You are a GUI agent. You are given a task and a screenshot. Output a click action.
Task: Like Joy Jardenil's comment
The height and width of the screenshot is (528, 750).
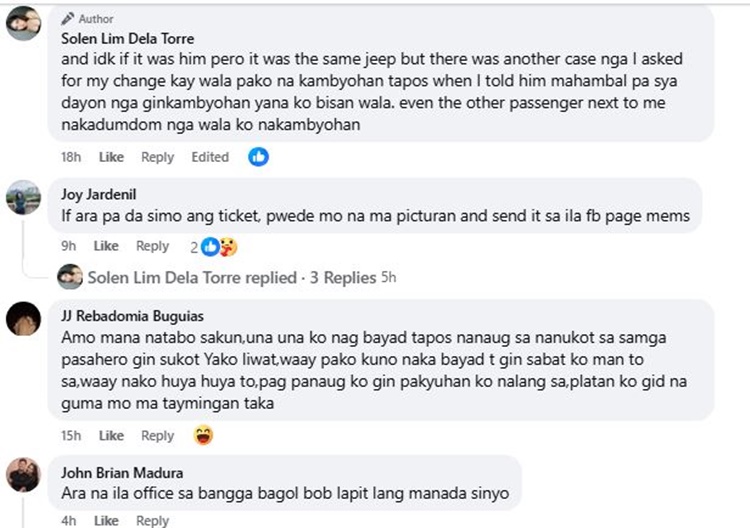tap(106, 246)
